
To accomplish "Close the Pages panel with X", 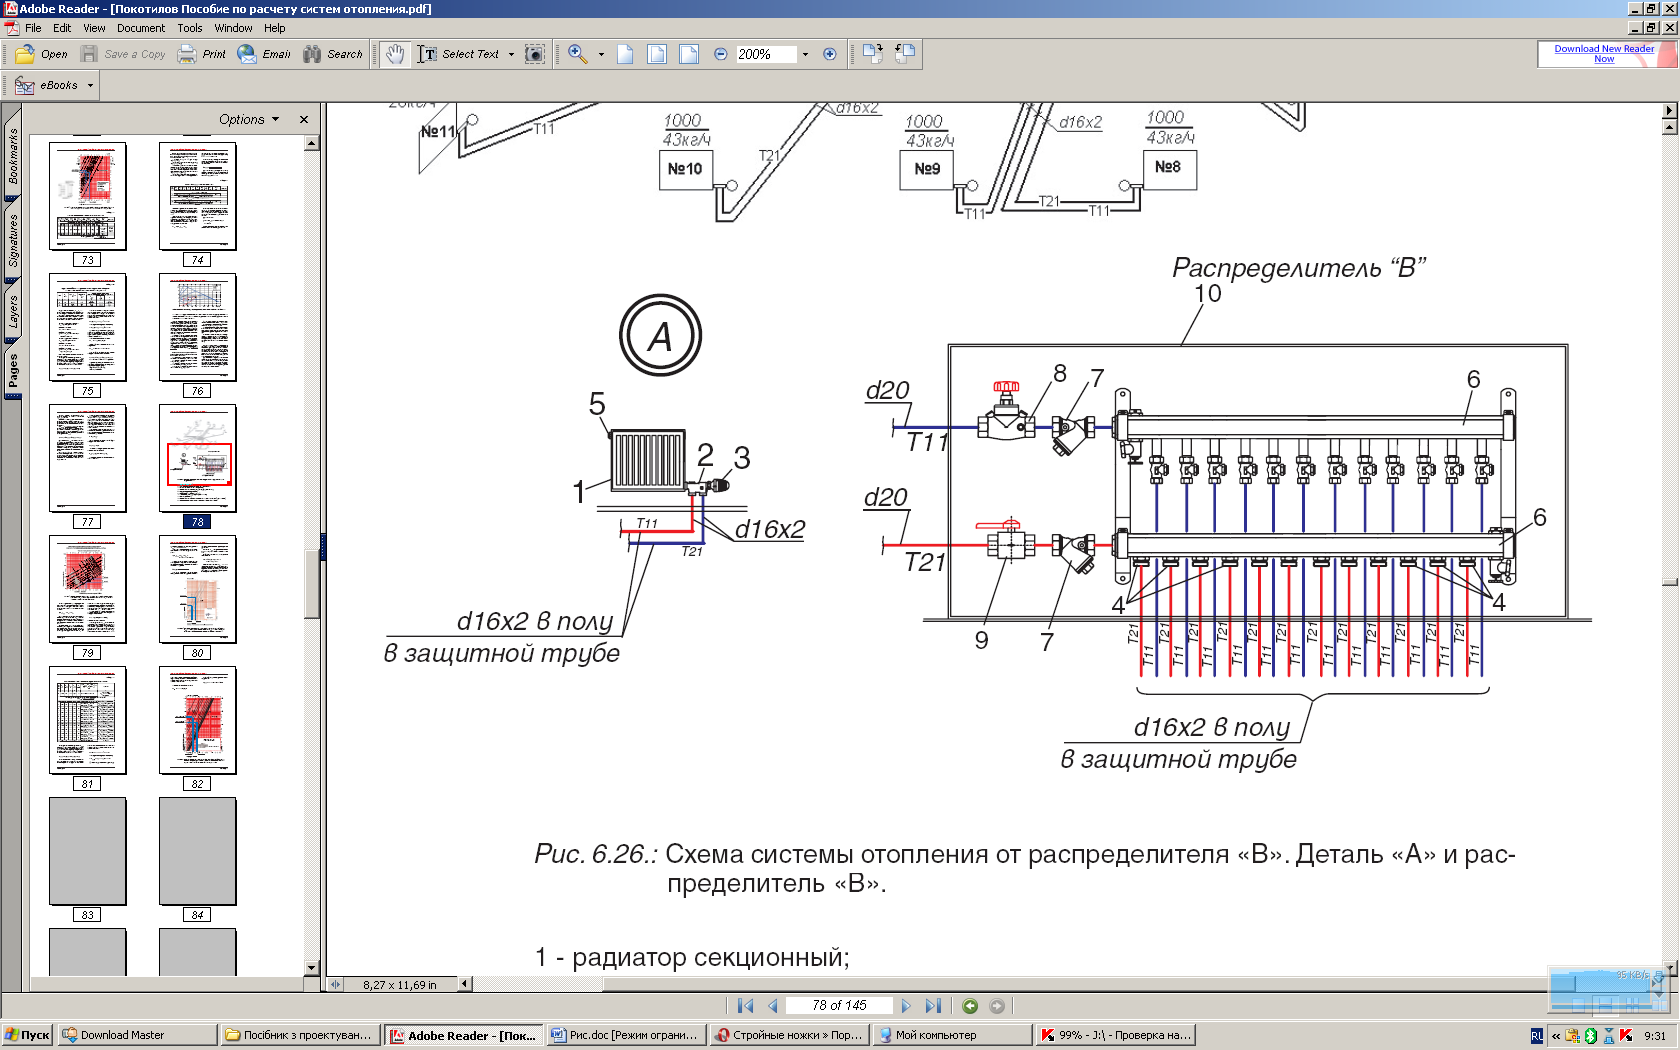I will coord(304,119).
